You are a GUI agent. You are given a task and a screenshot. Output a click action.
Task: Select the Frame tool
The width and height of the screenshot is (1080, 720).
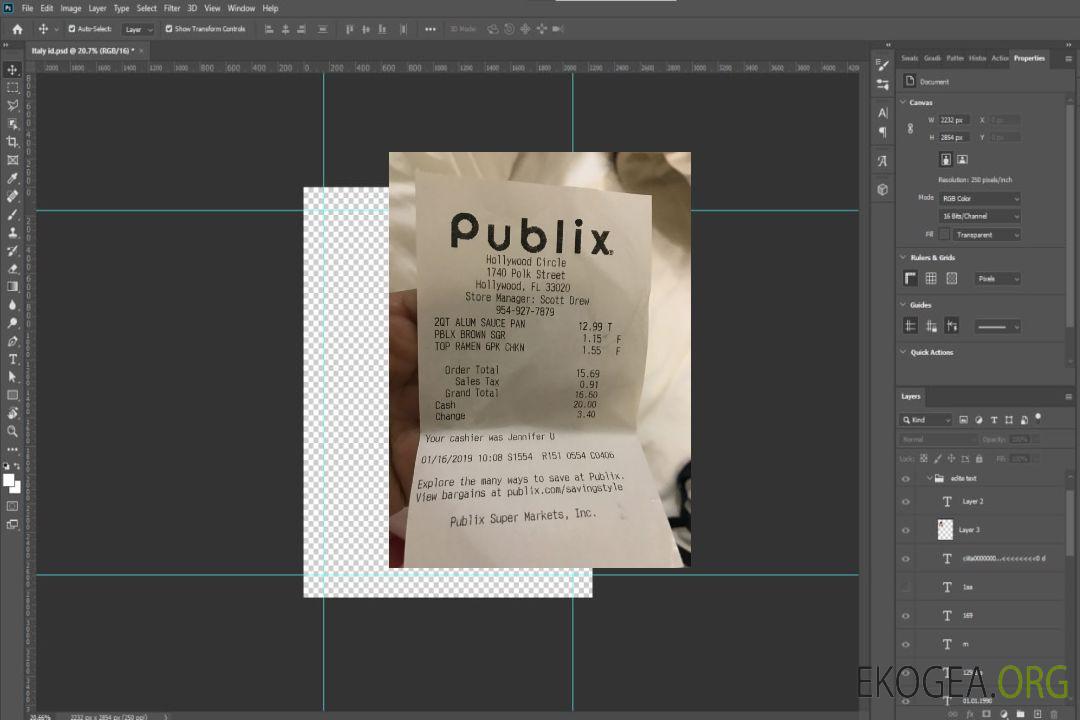(x=12, y=160)
